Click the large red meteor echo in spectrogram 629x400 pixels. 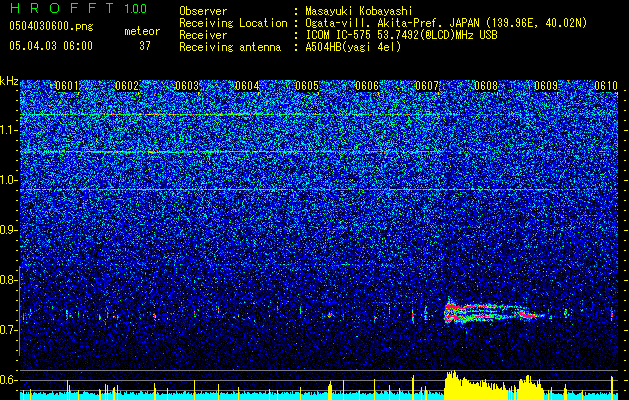(x=493, y=312)
